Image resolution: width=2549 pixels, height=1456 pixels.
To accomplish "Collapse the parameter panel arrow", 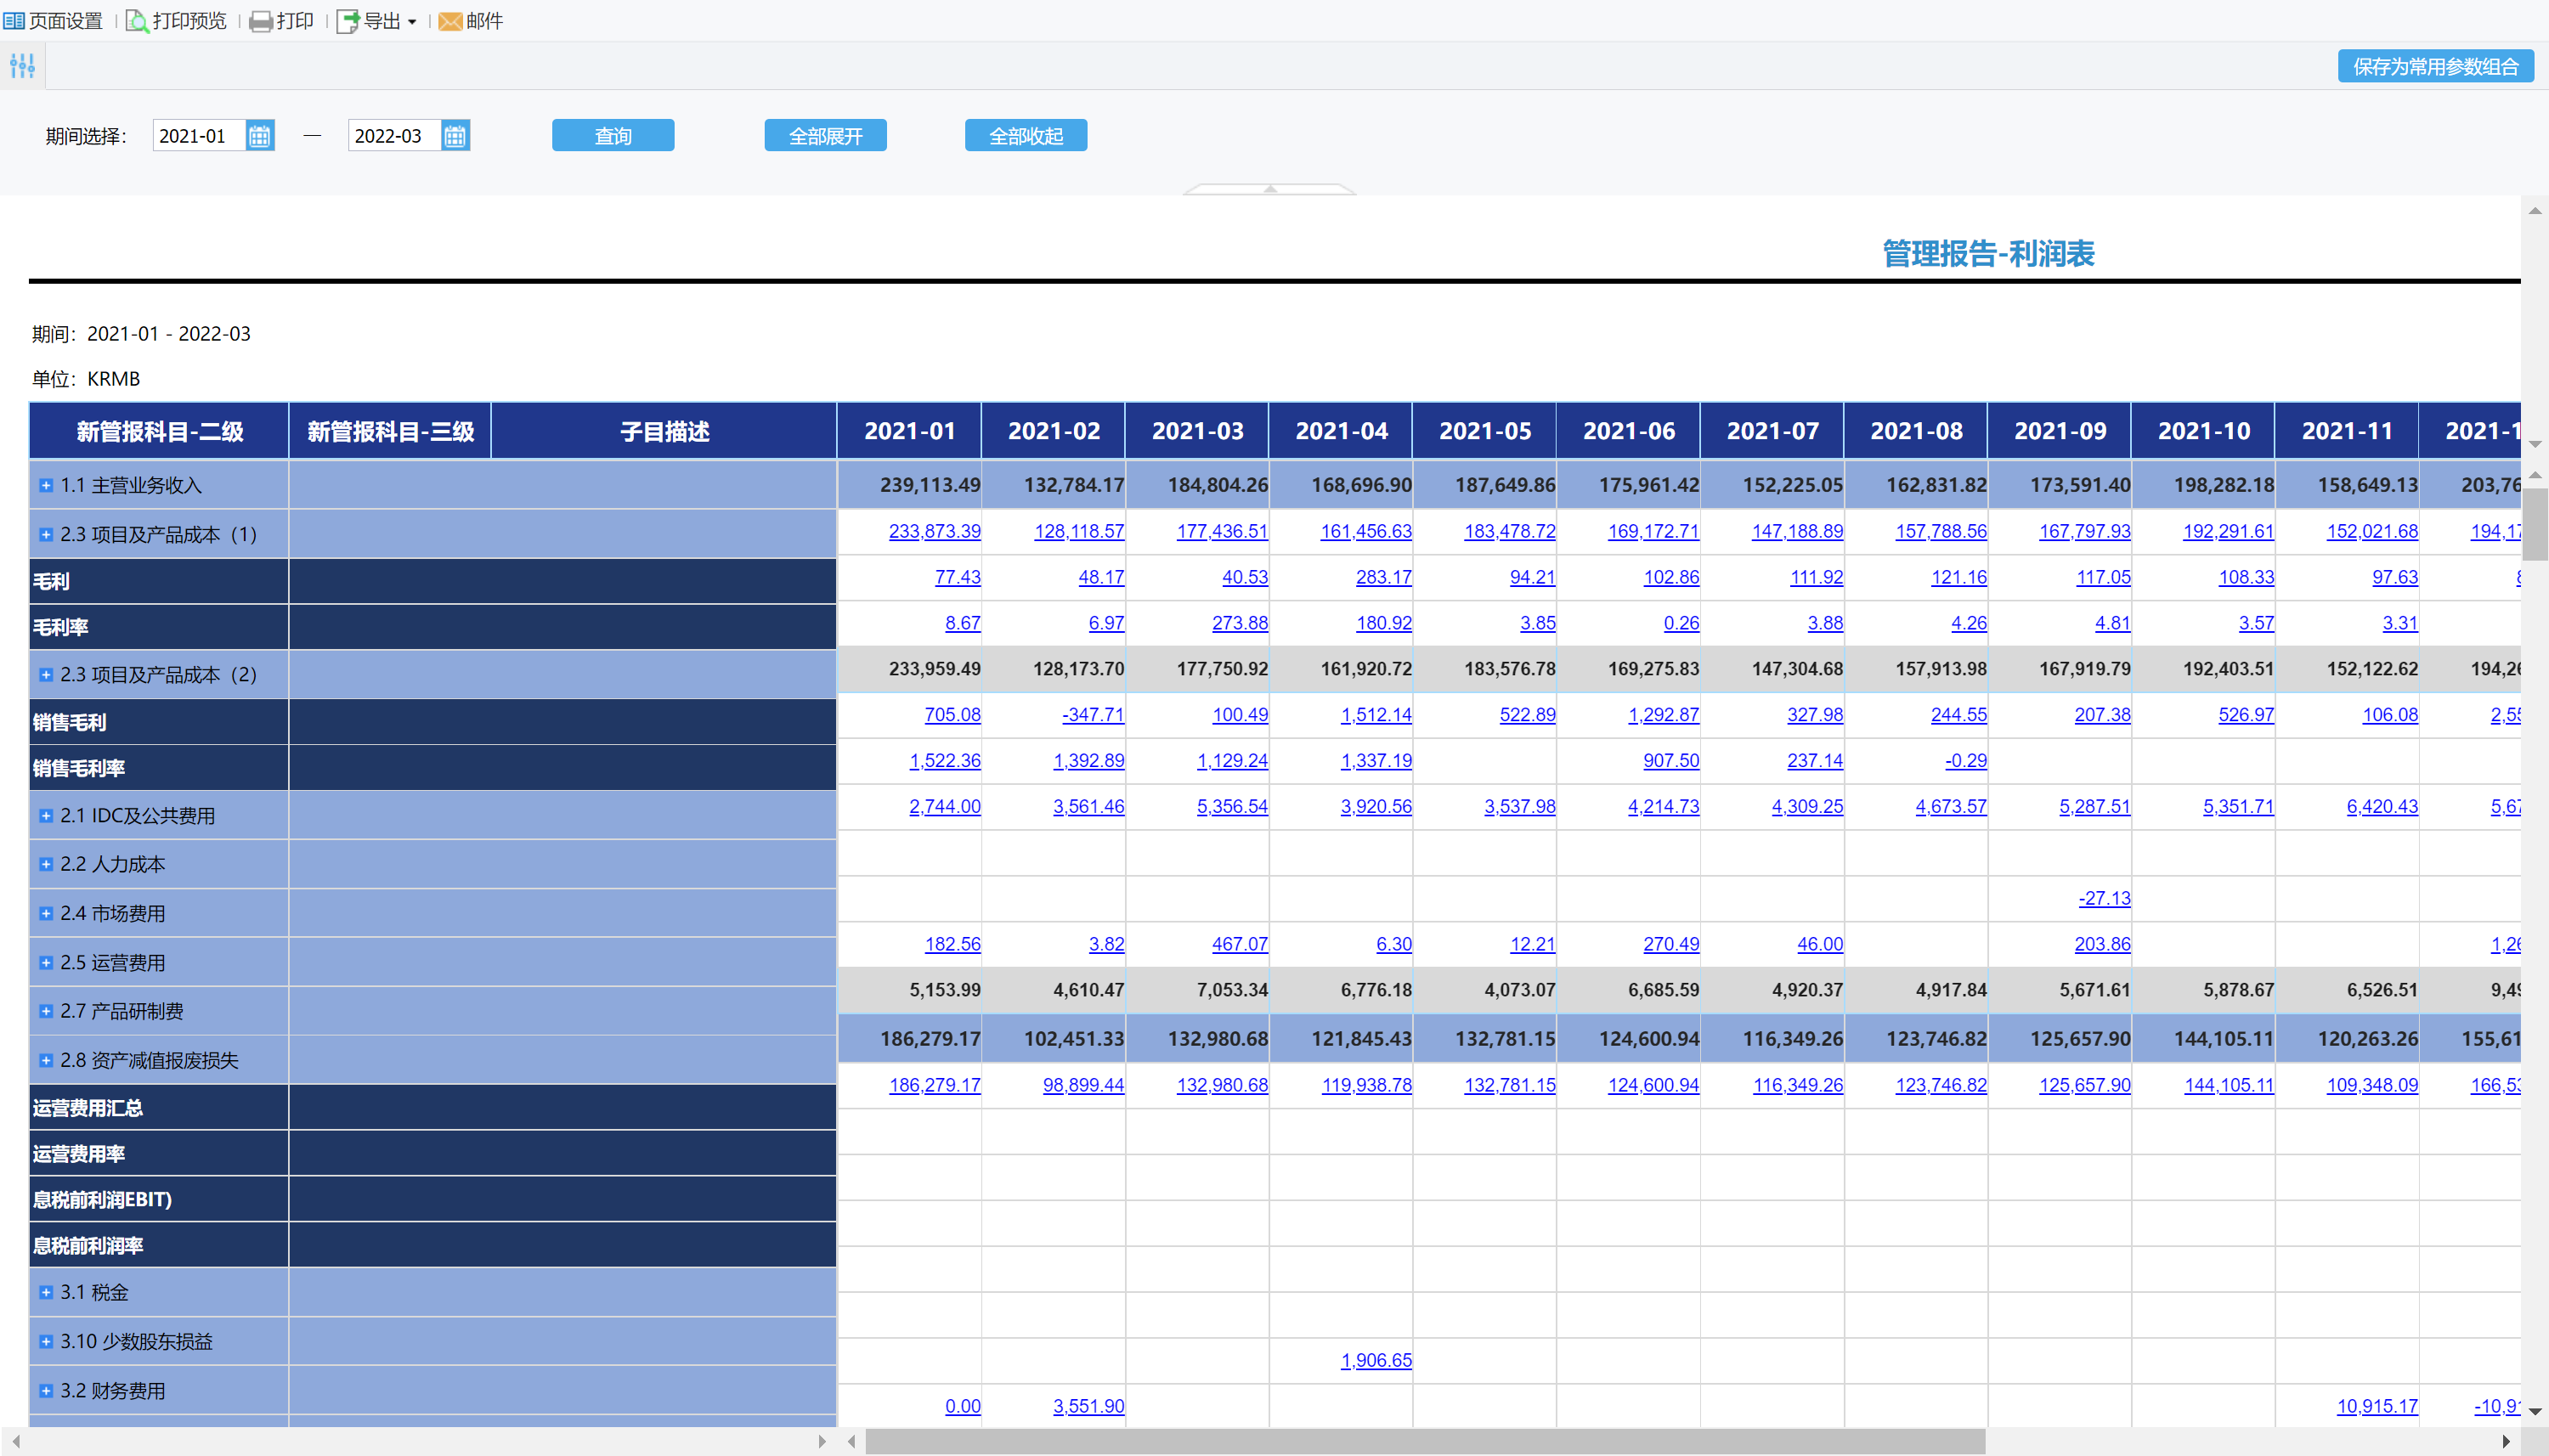I will click(x=1269, y=189).
